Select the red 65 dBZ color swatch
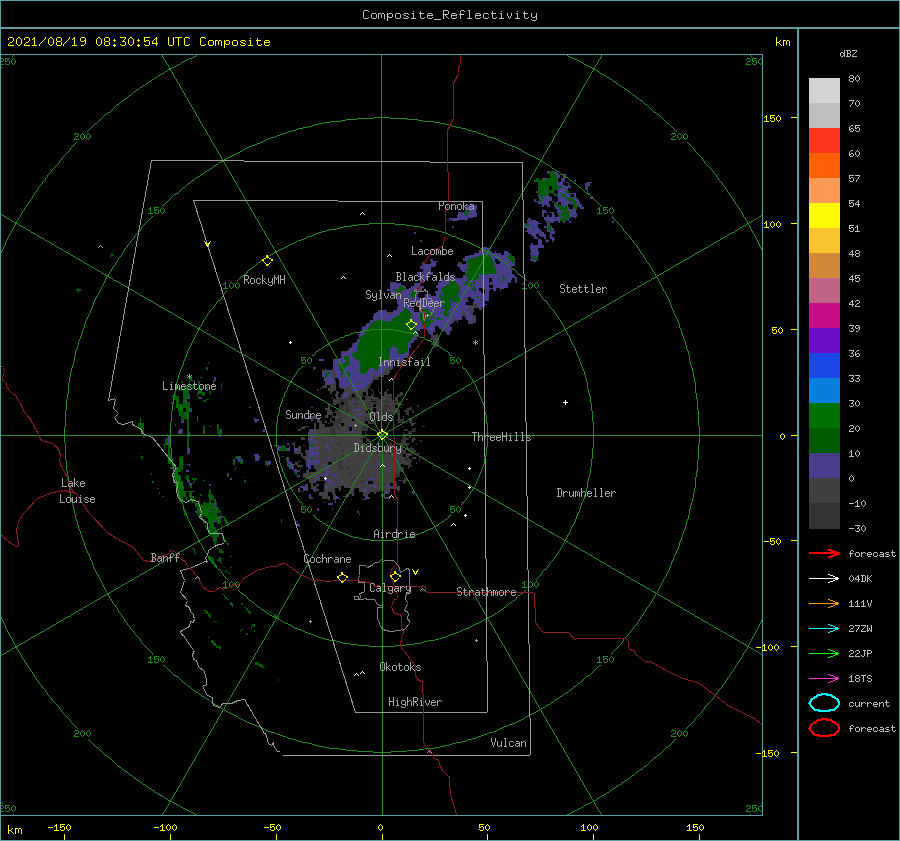 coord(824,140)
